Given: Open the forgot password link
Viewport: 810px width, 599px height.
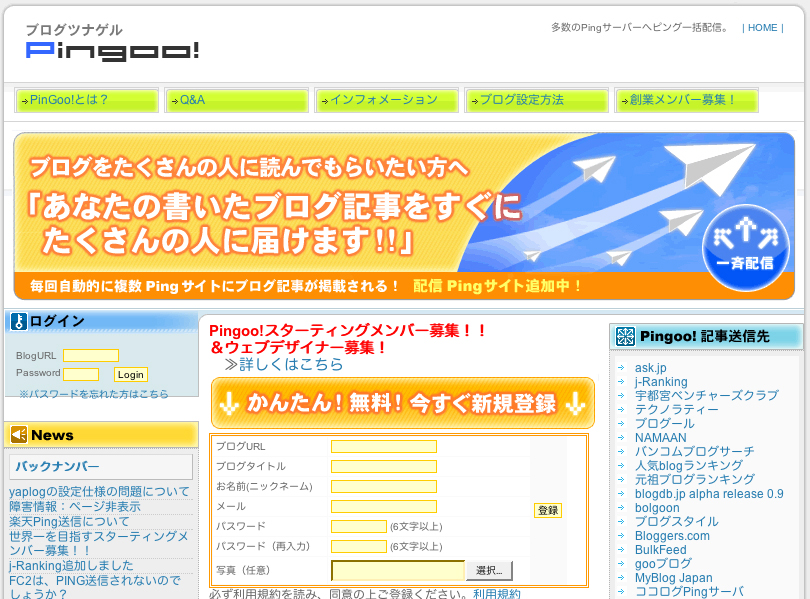Looking at the screenshot, I should click(94, 394).
